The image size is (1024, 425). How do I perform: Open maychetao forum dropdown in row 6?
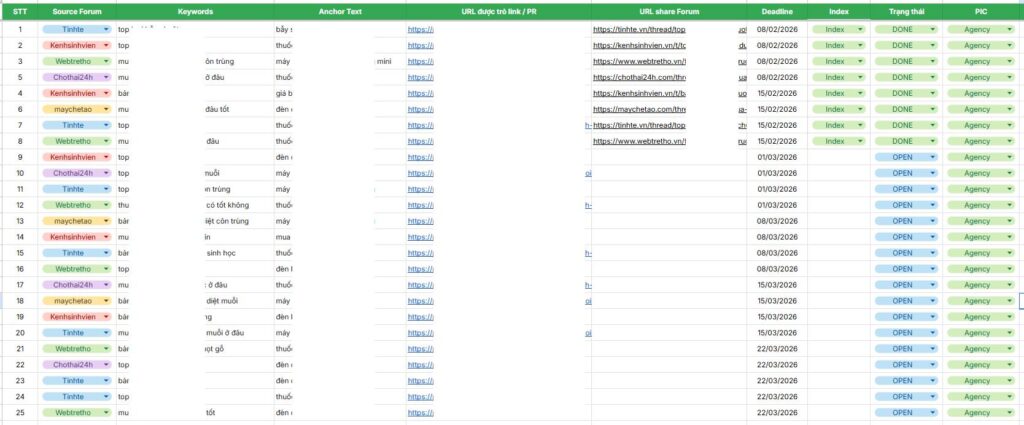pyautogui.click(x=77, y=109)
